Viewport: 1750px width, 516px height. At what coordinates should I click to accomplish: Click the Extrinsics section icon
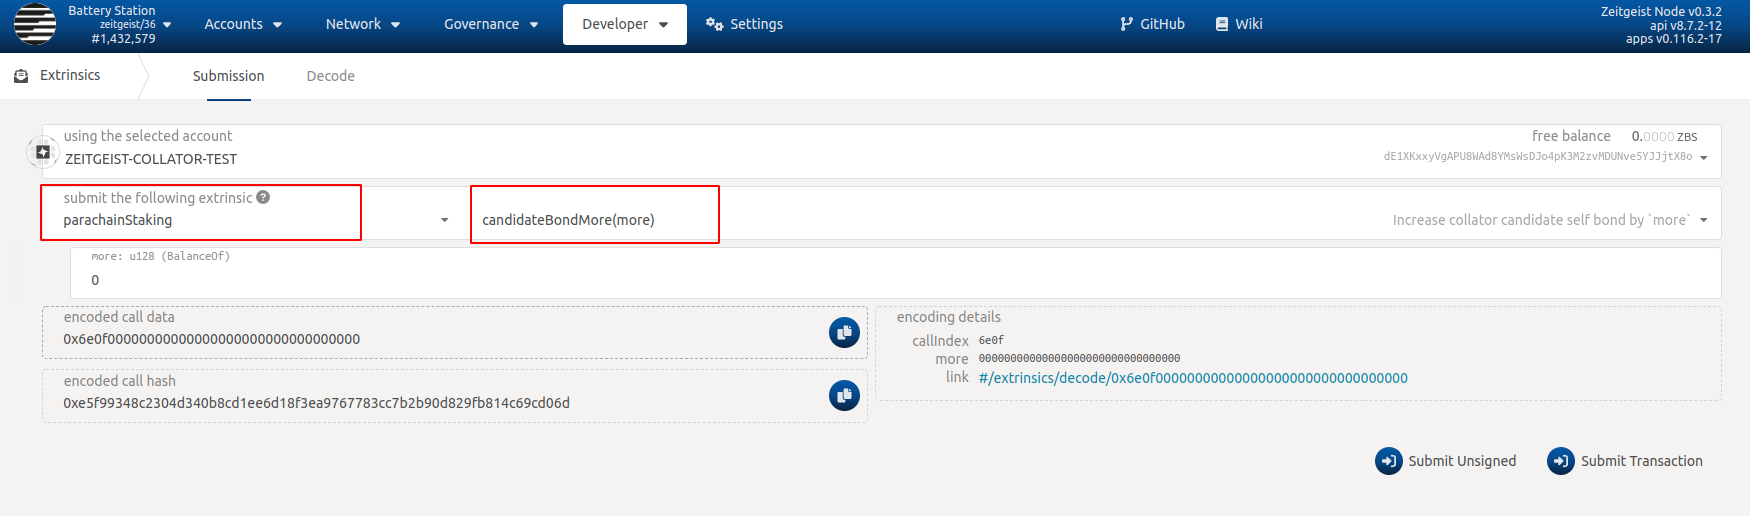tap(21, 76)
